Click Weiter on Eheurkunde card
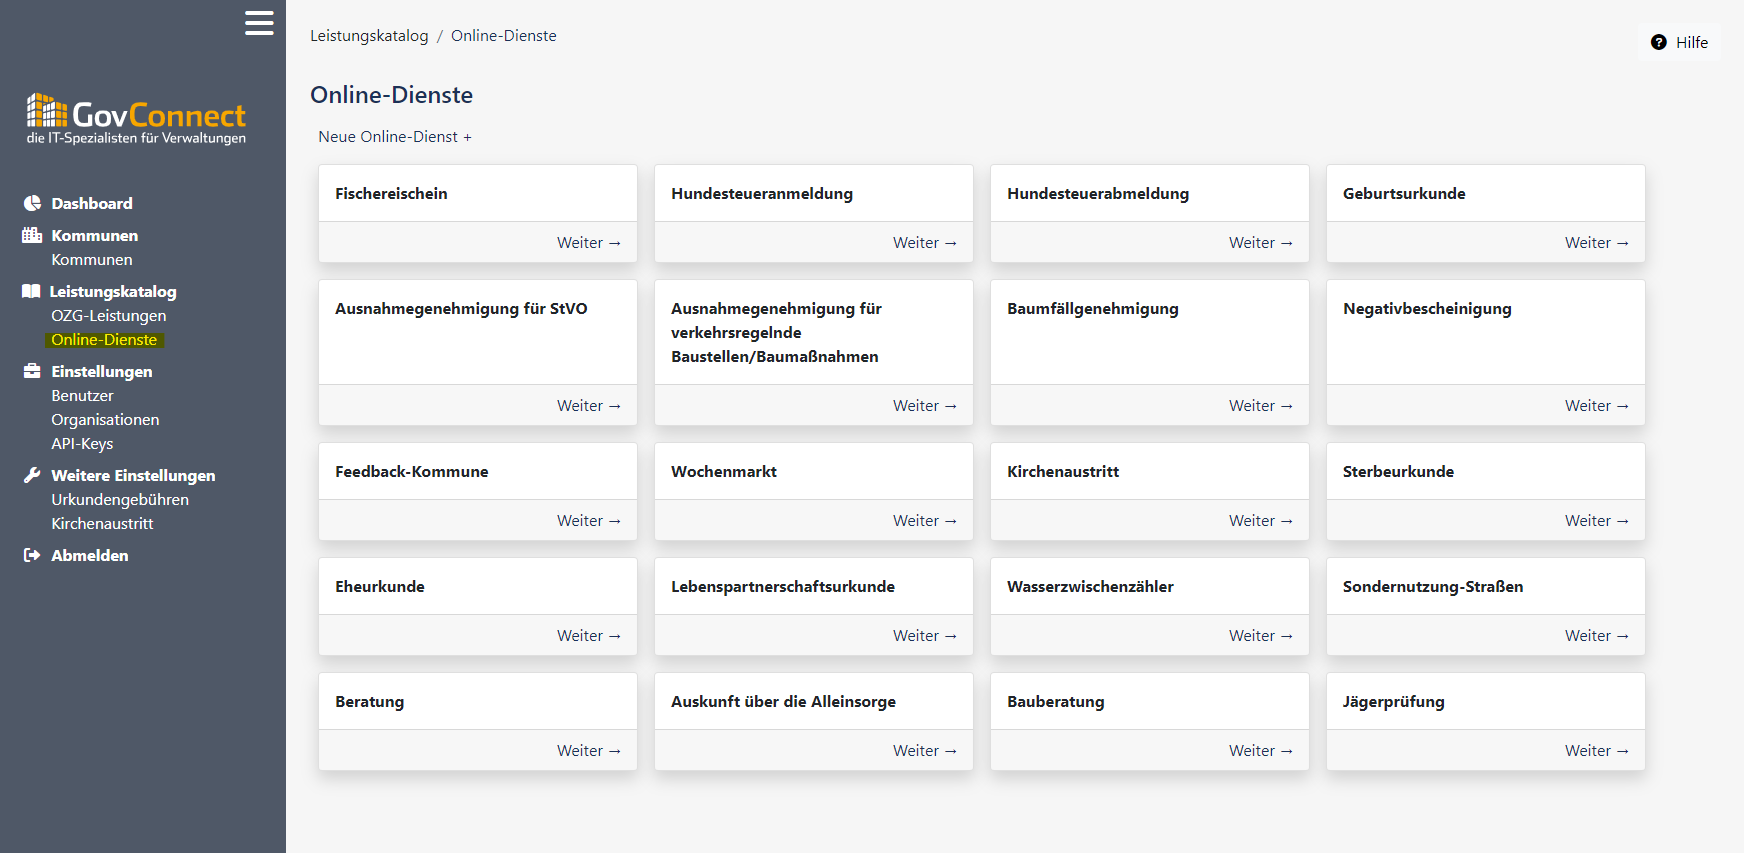Image resolution: width=1744 pixels, height=853 pixels. (589, 635)
